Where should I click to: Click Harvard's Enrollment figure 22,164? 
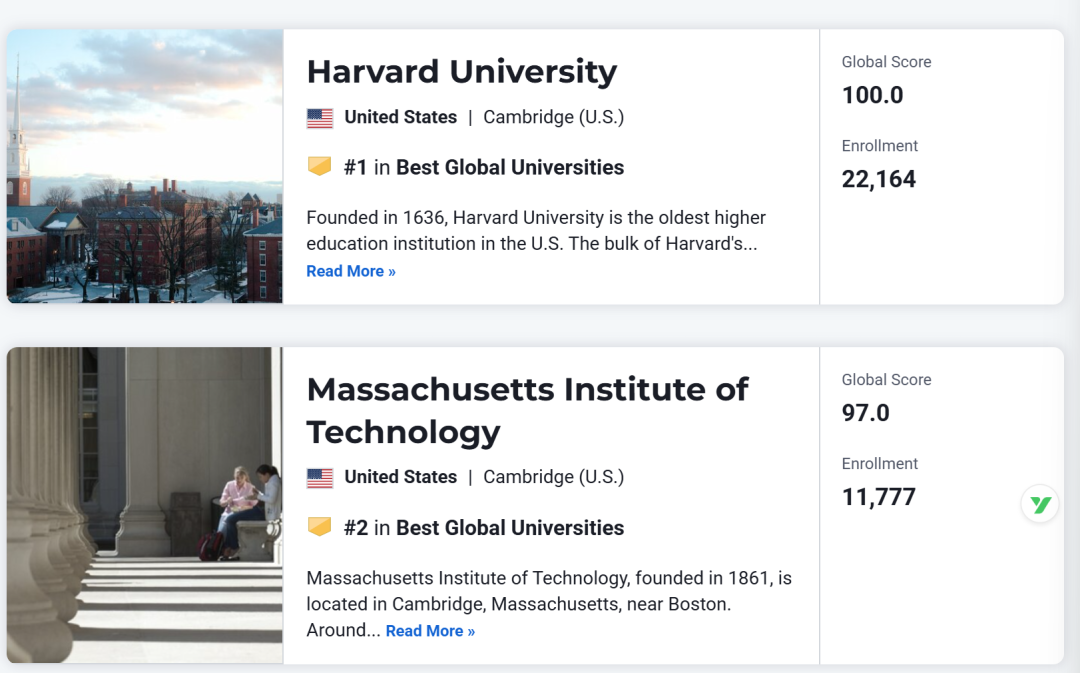coord(878,179)
